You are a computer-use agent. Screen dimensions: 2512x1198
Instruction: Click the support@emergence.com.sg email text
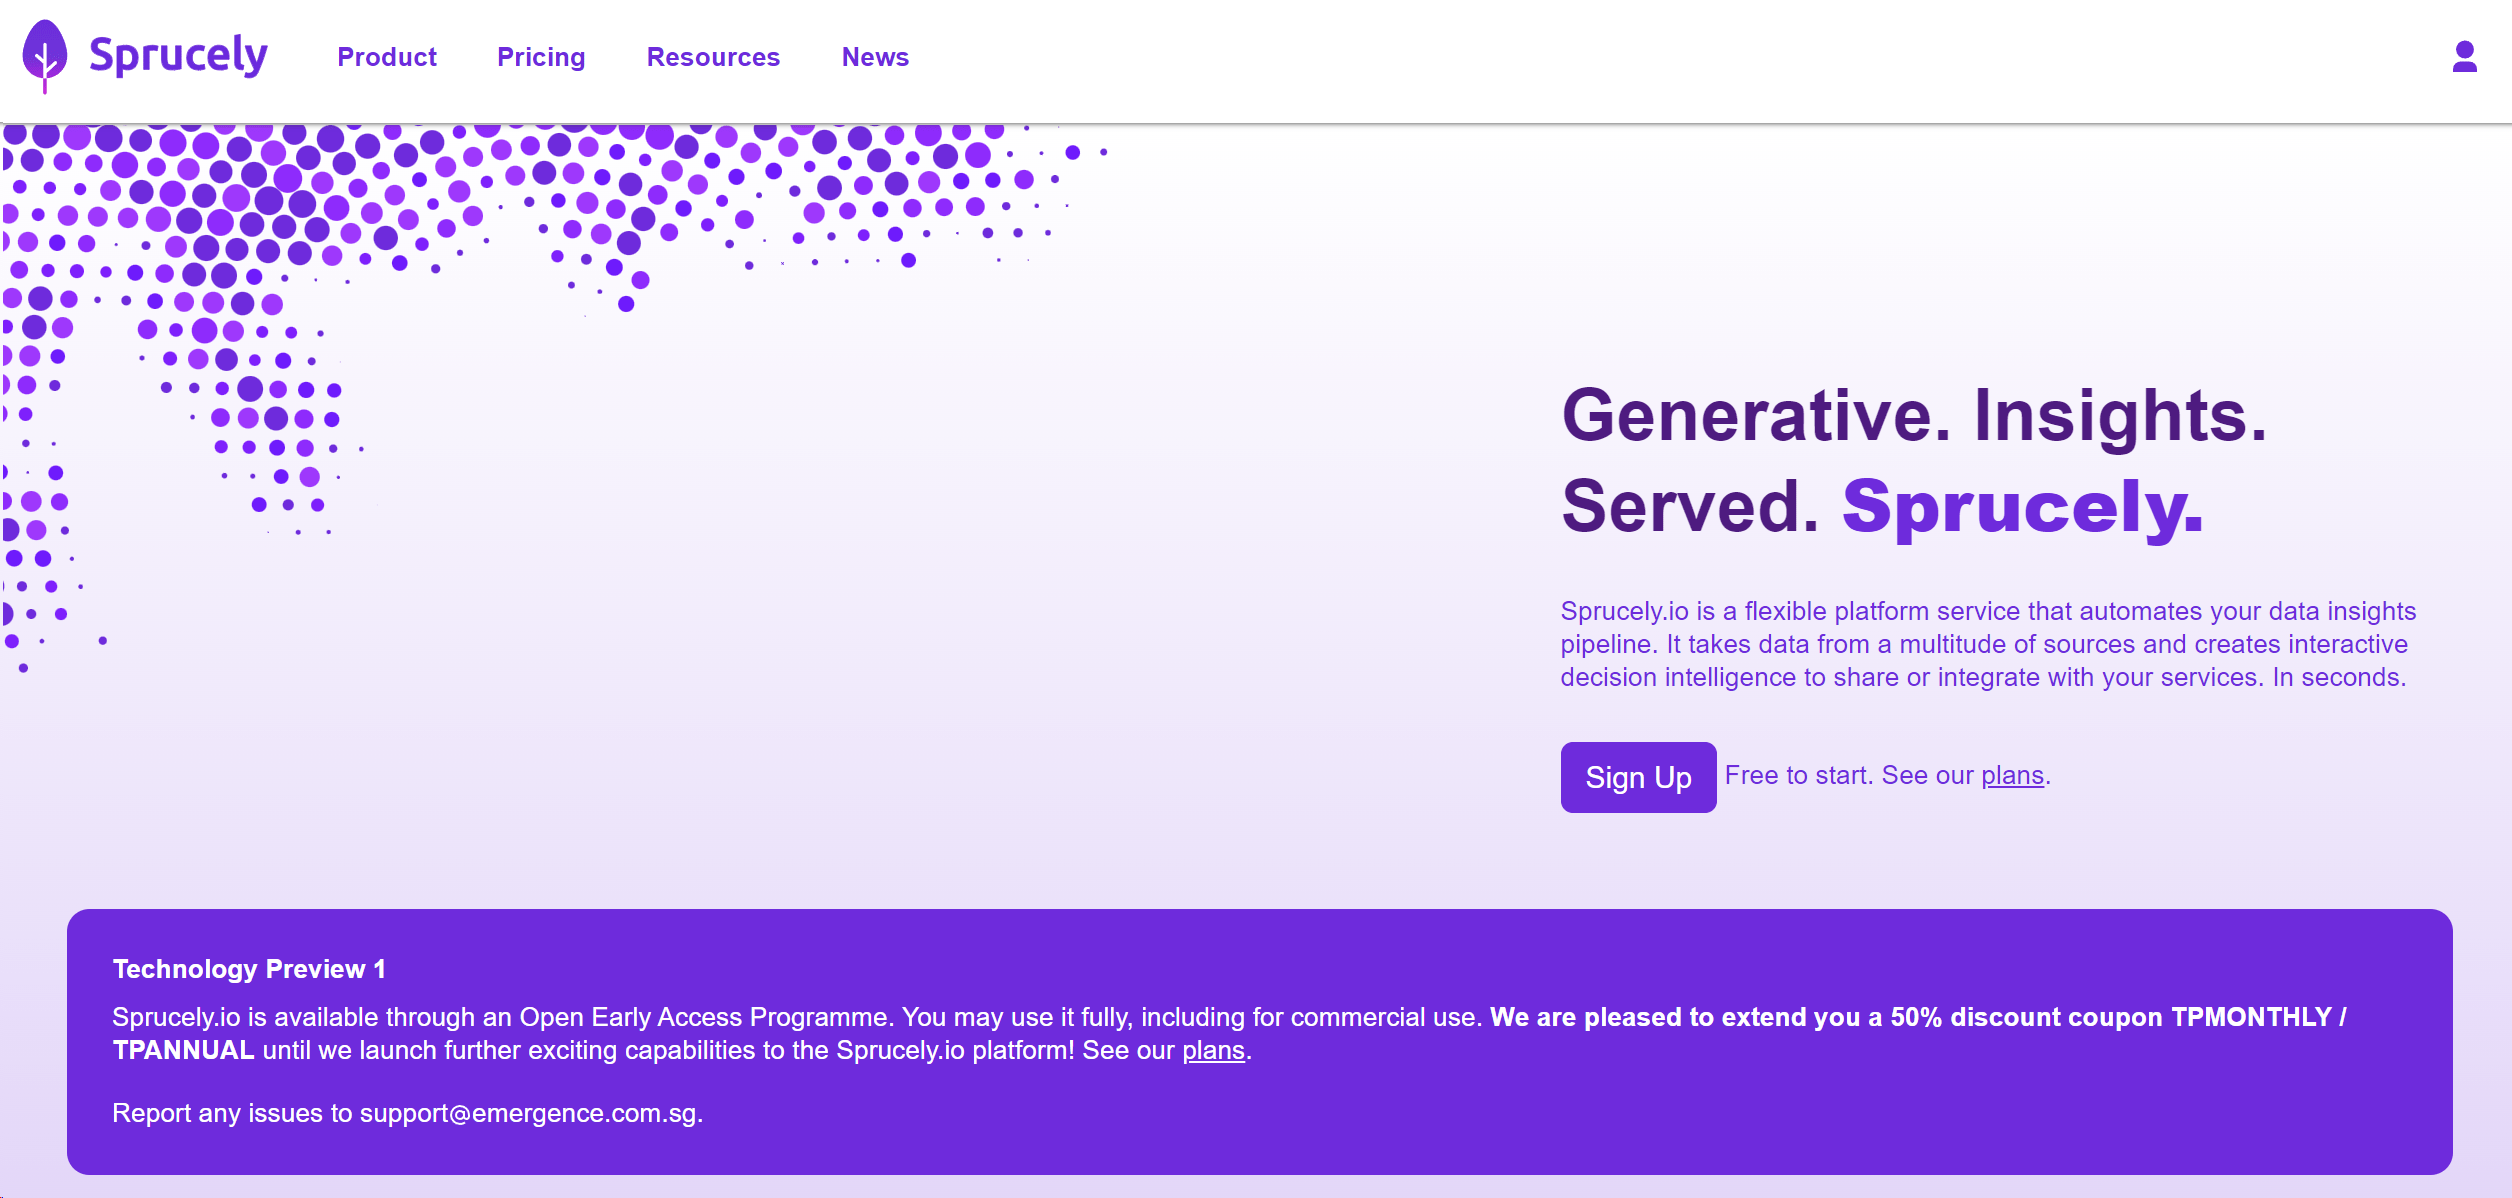pyautogui.click(x=529, y=1113)
